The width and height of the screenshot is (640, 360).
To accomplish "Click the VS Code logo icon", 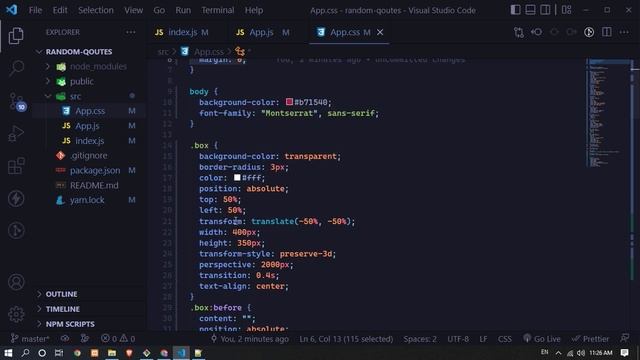I will pyautogui.click(x=11, y=10).
